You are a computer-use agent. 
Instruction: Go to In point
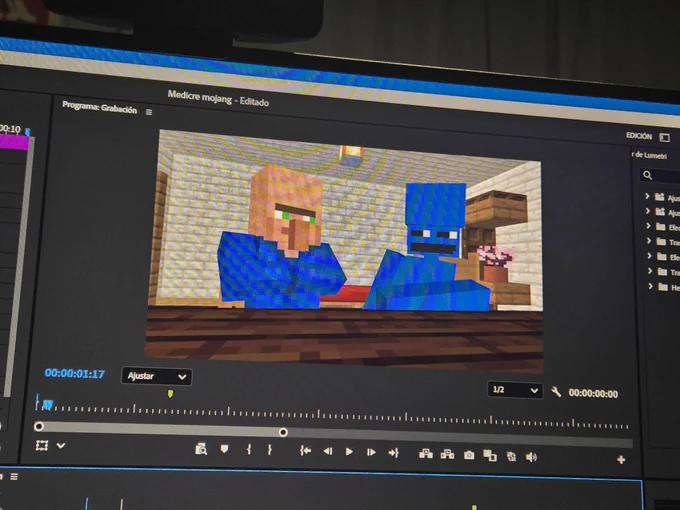(x=305, y=451)
